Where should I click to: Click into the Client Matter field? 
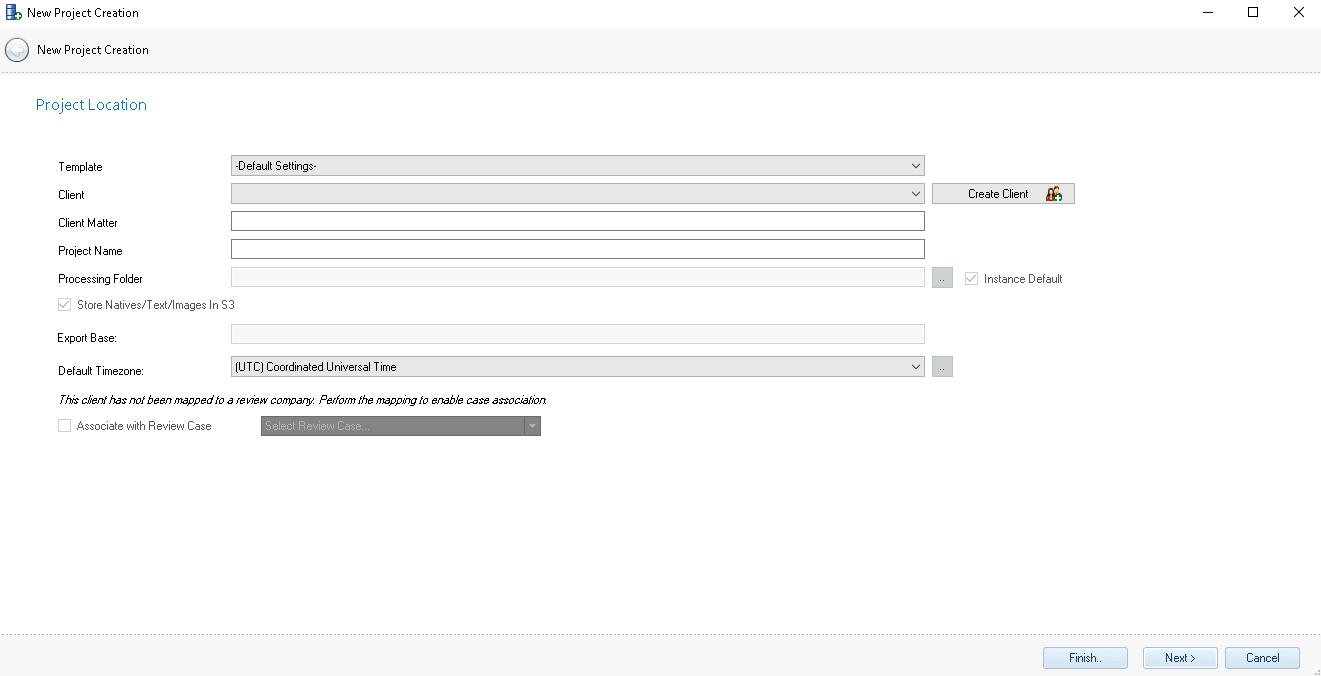click(x=577, y=222)
